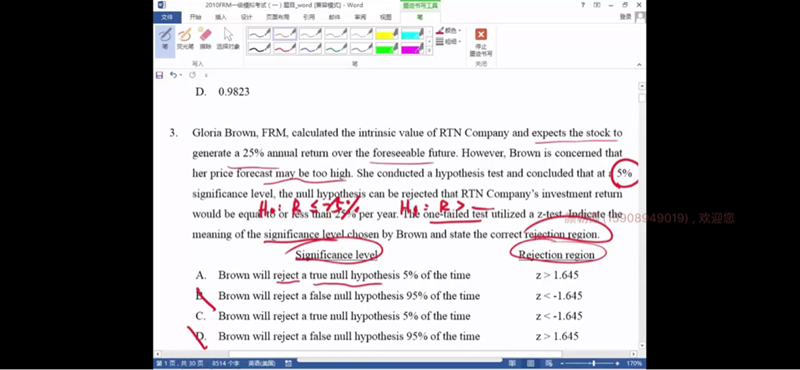Open the pen Color (颜色) dropdown
The height and width of the screenshot is (370, 800).
pos(448,31)
